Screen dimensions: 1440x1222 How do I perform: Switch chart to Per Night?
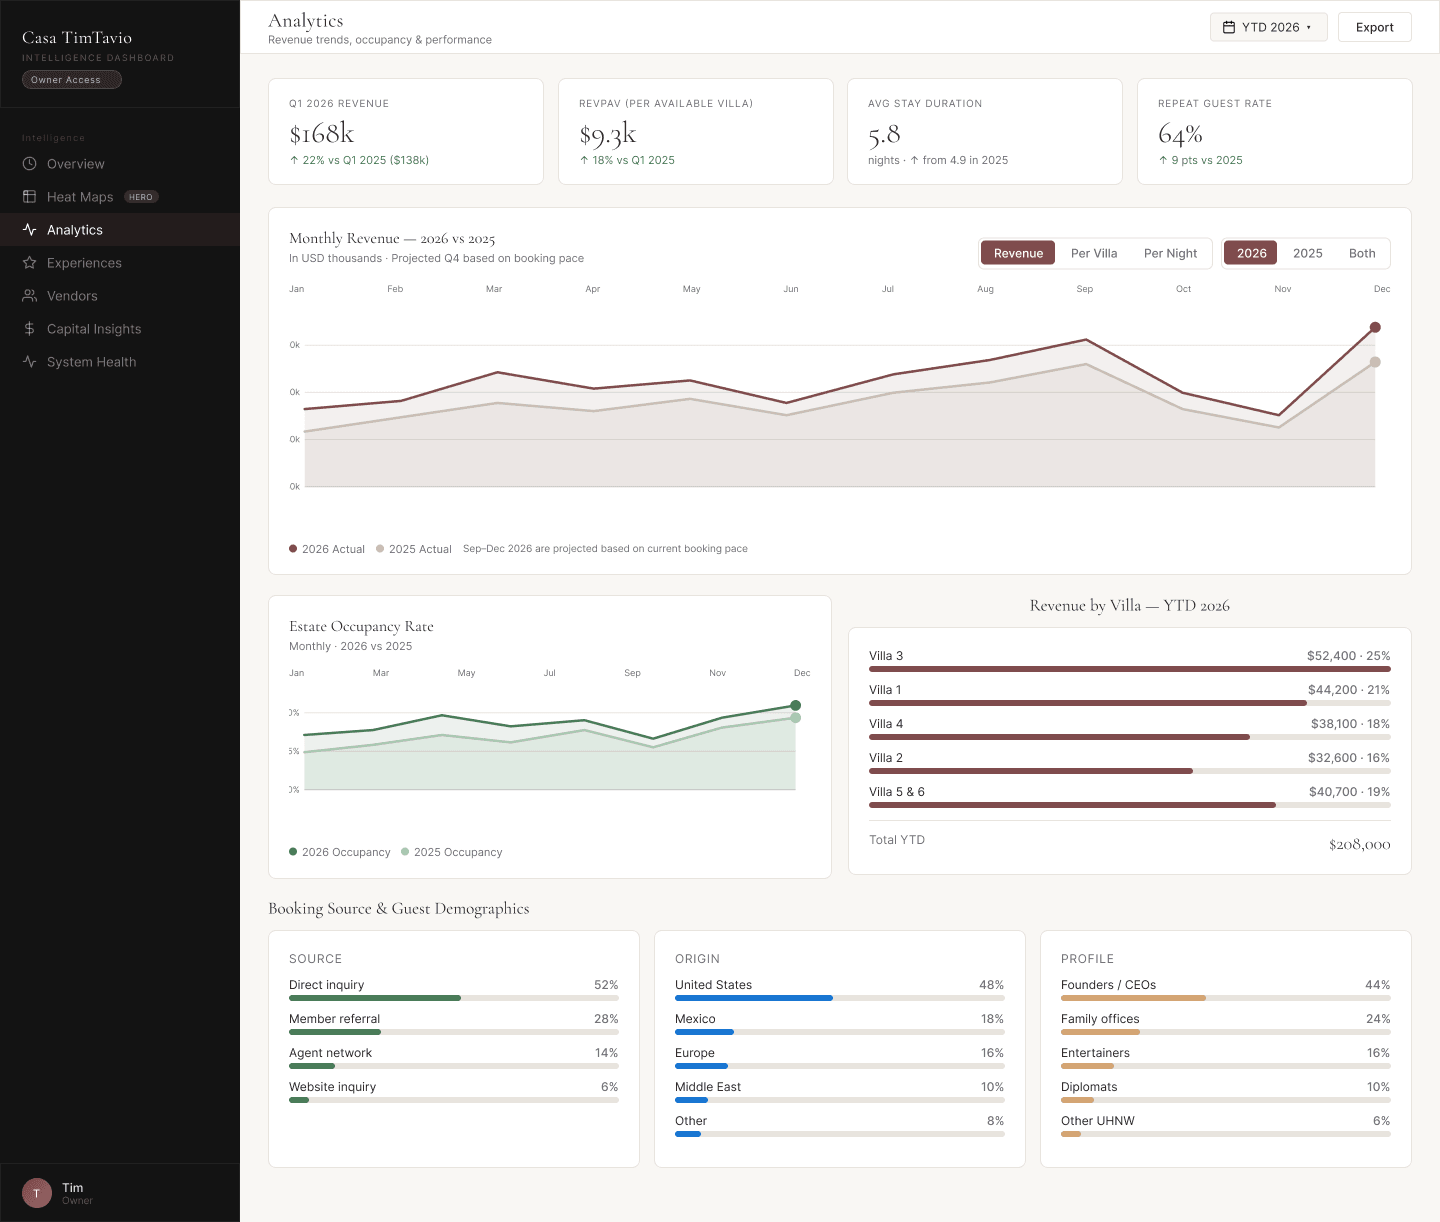tap(1170, 253)
